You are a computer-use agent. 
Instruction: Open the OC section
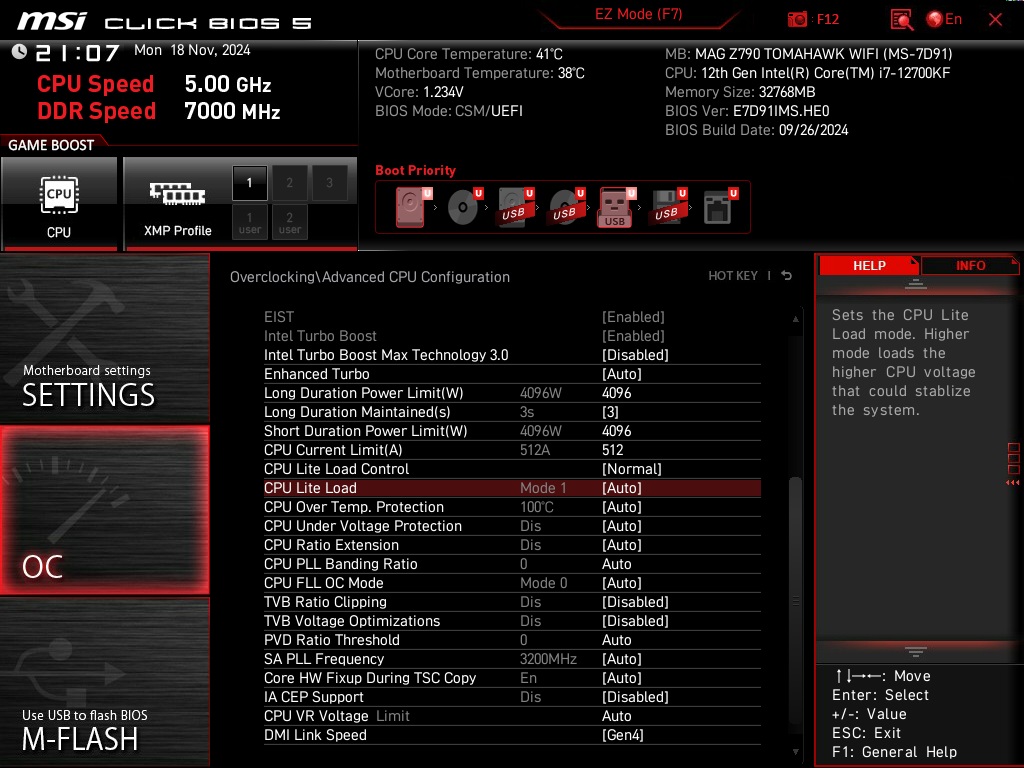click(x=104, y=510)
